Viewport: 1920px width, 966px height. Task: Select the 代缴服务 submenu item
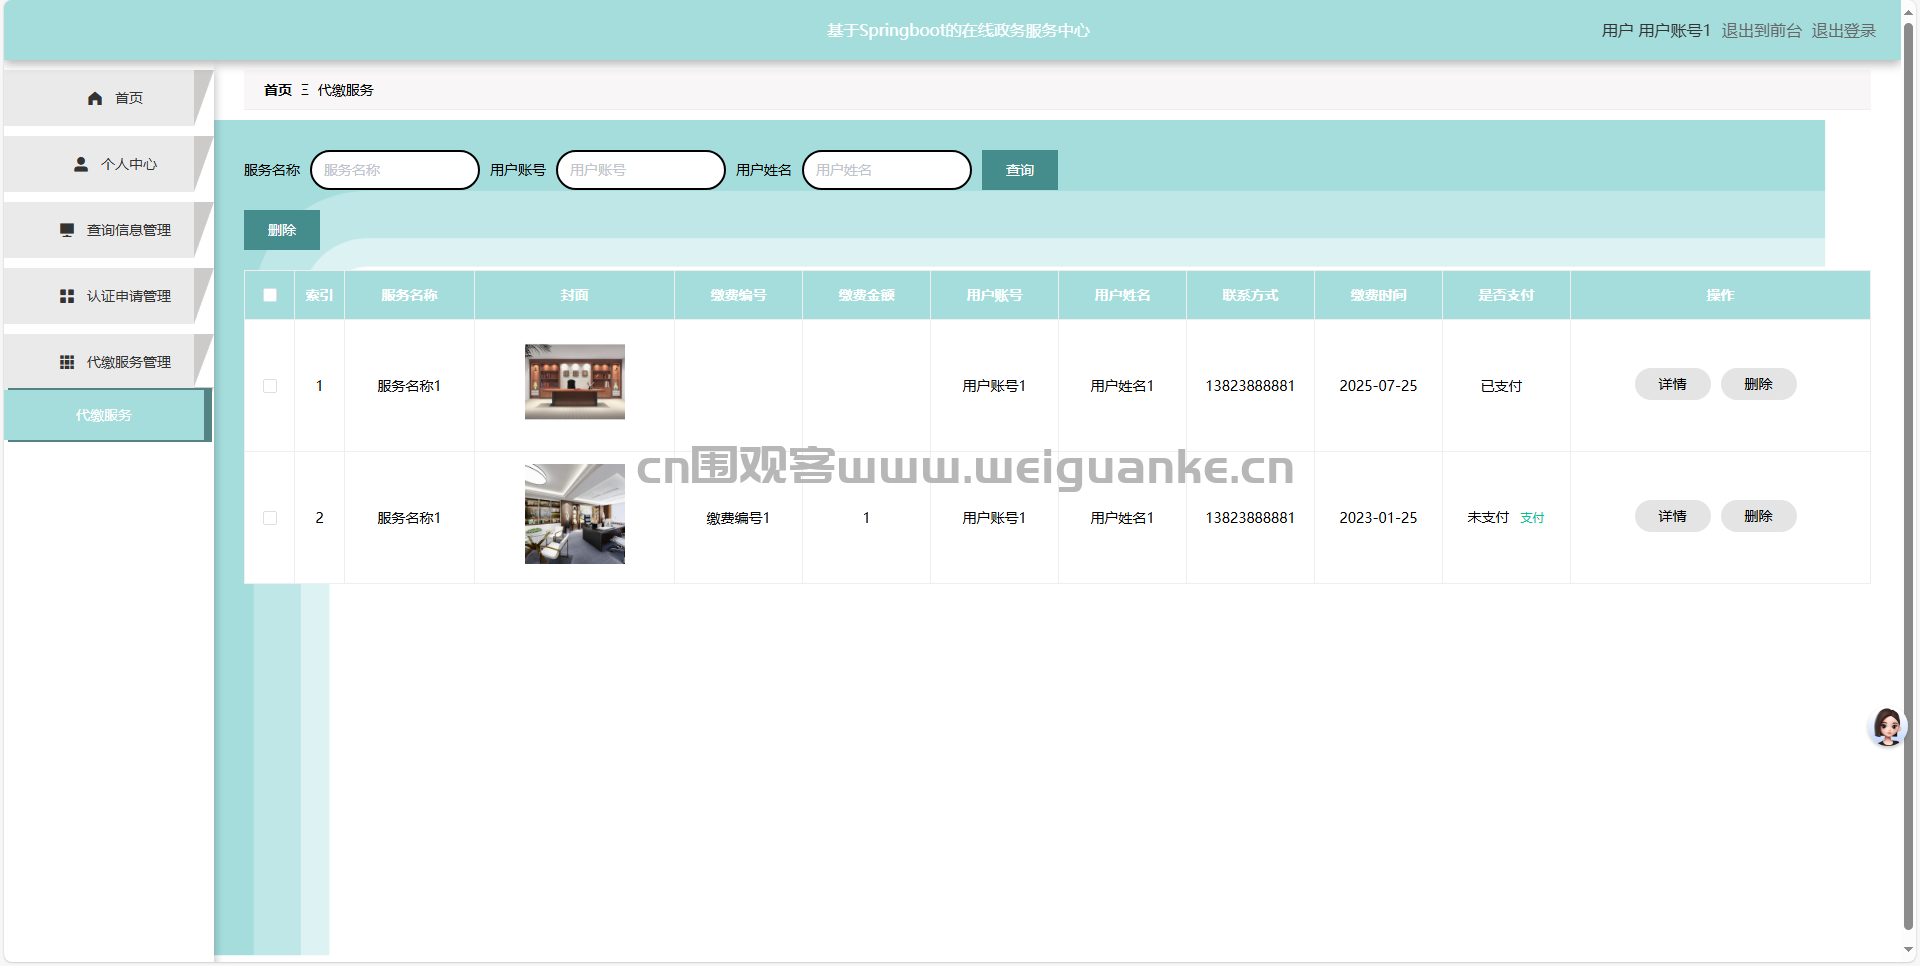104,415
